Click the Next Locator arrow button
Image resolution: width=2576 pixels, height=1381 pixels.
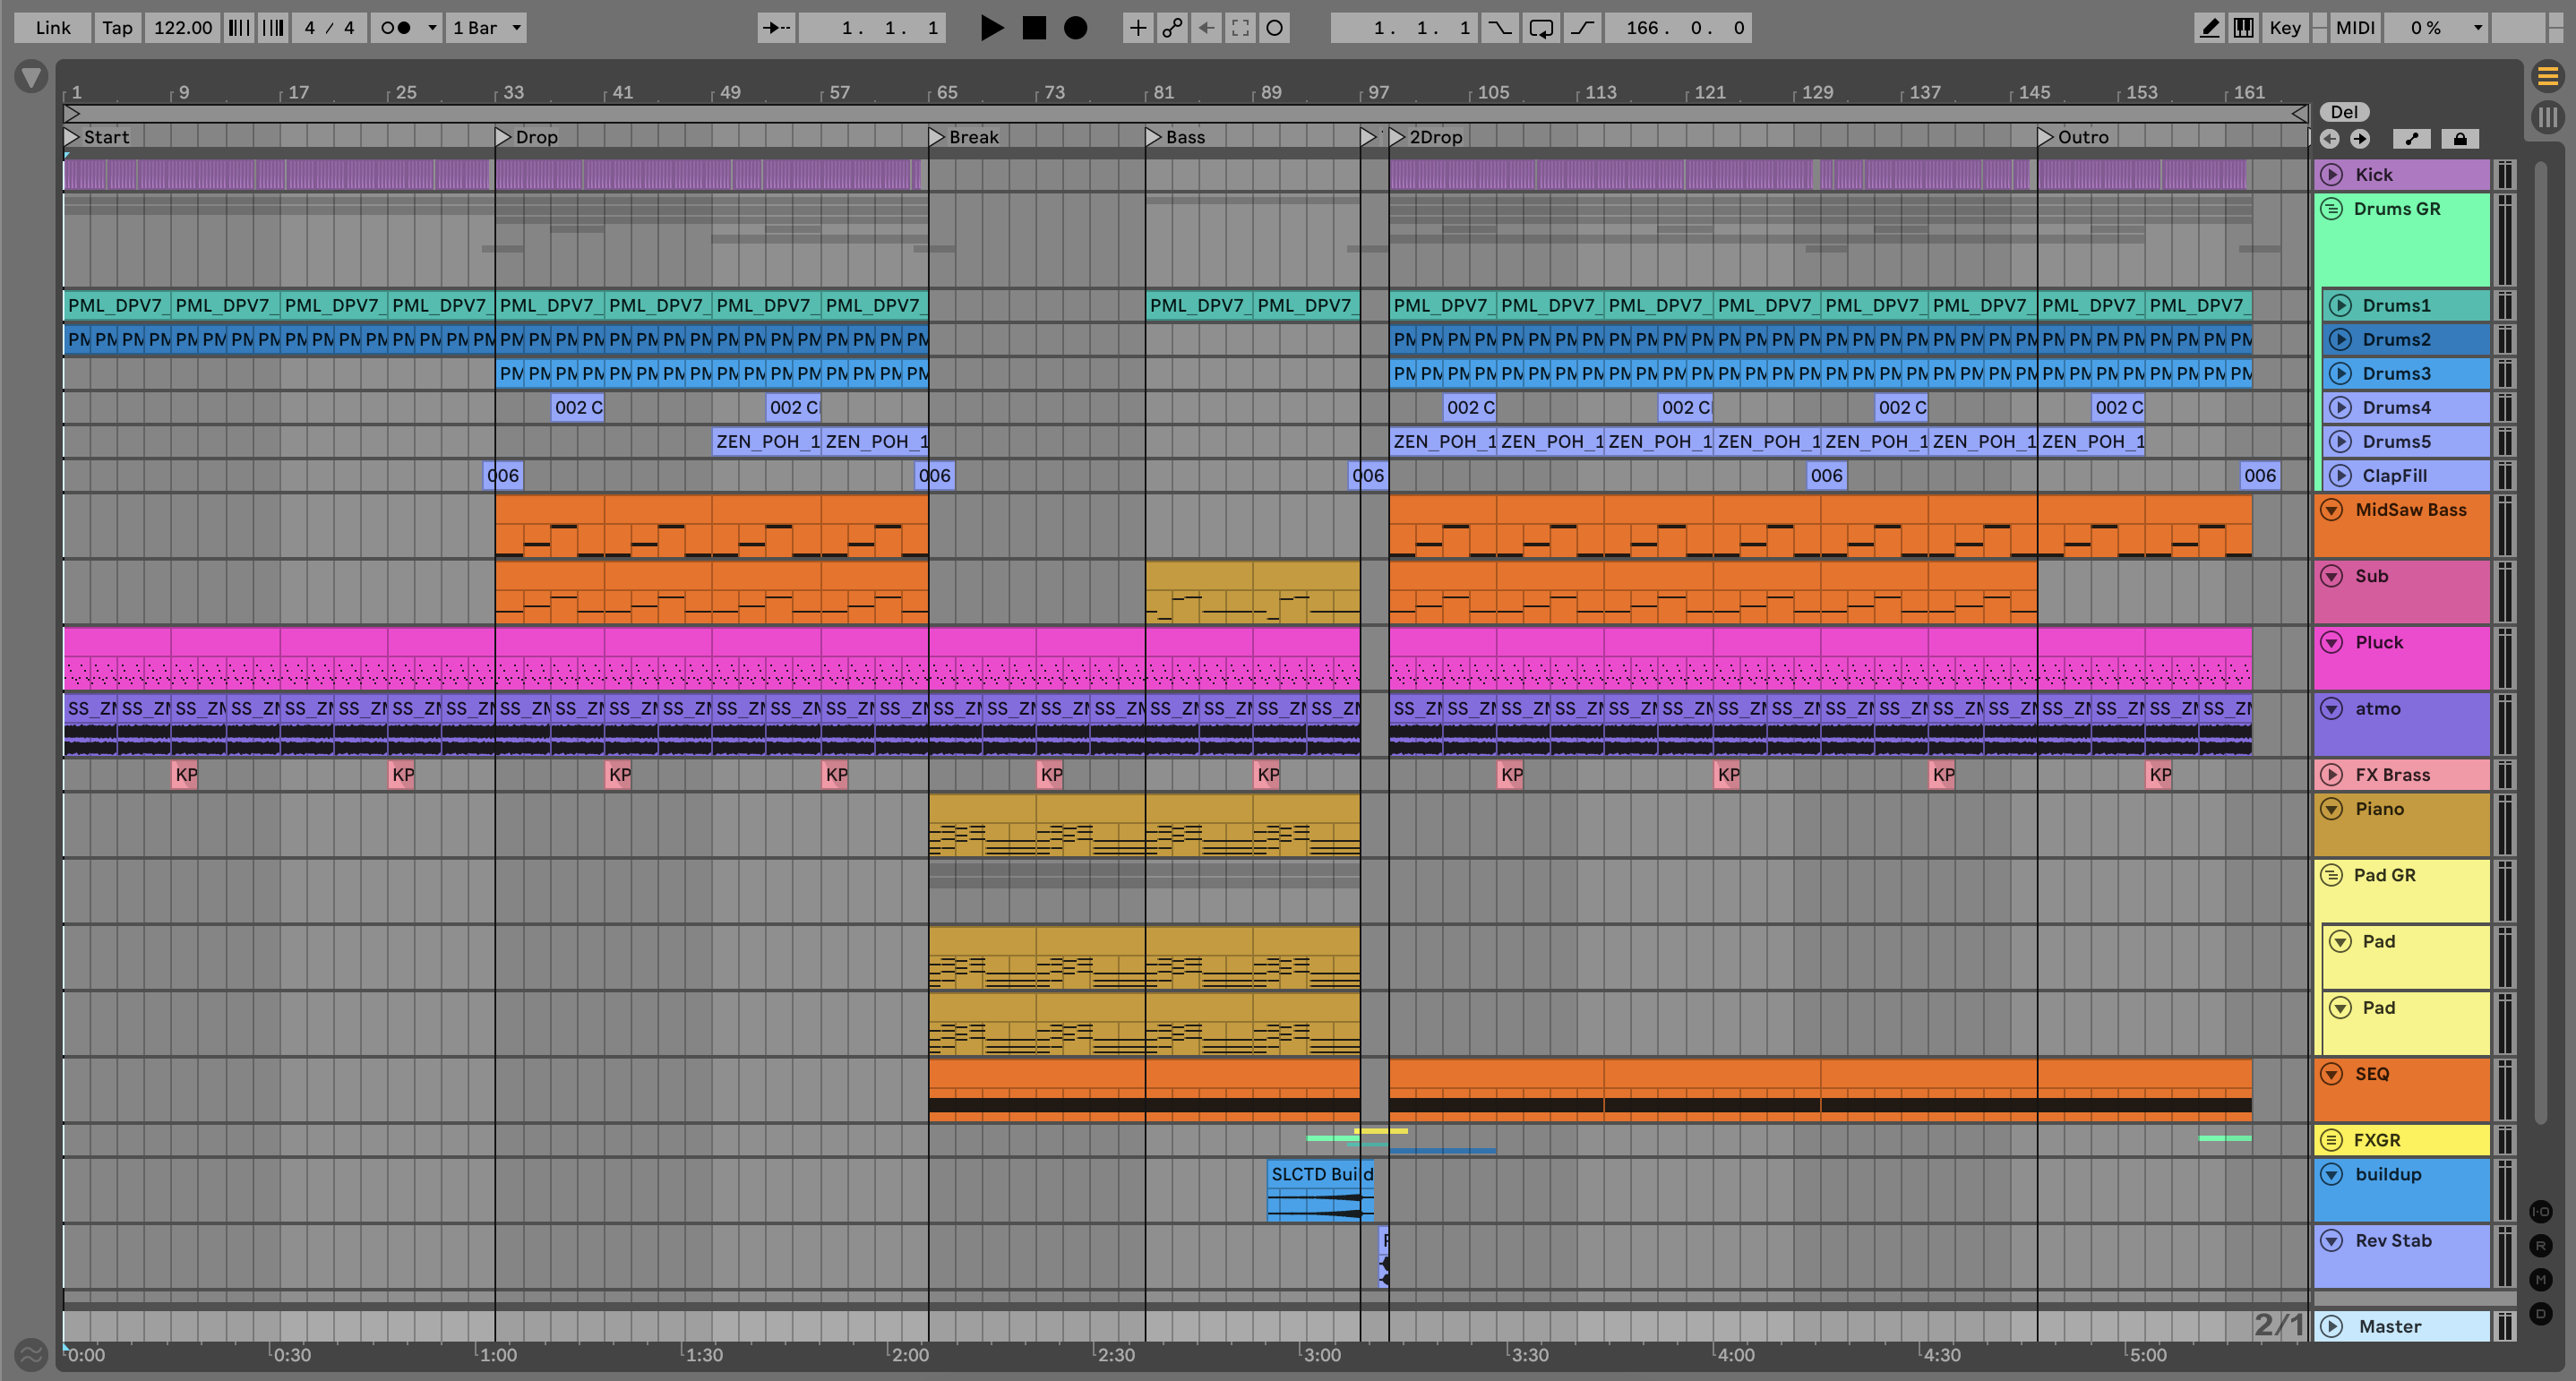point(2360,139)
